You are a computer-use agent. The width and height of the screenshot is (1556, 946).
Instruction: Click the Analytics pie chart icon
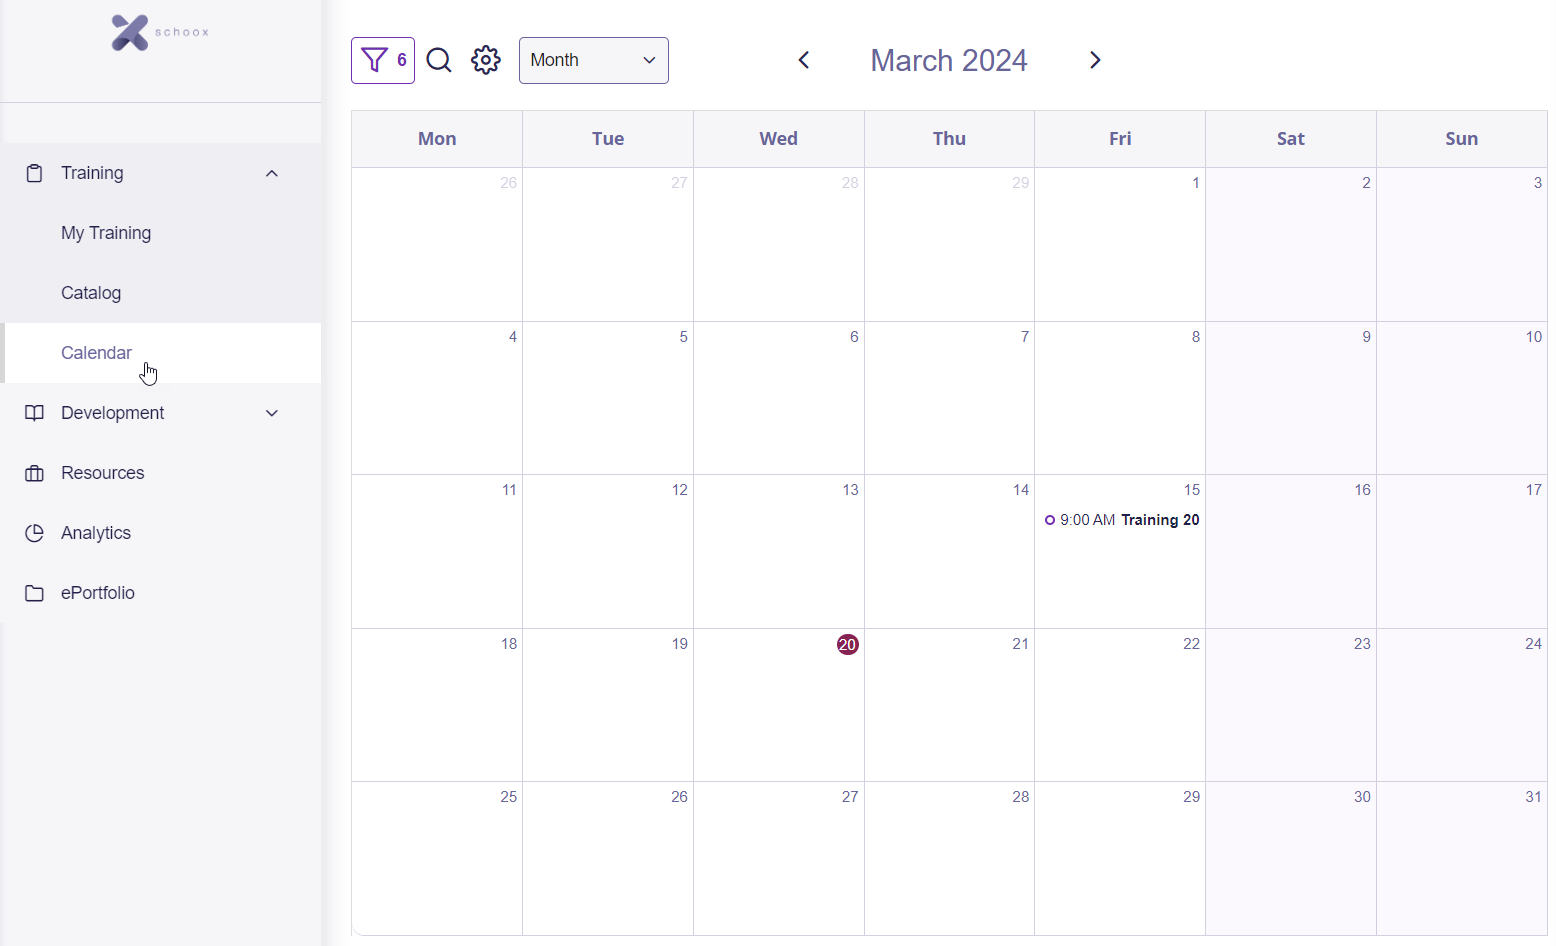pyautogui.click(x=34, y=533)
